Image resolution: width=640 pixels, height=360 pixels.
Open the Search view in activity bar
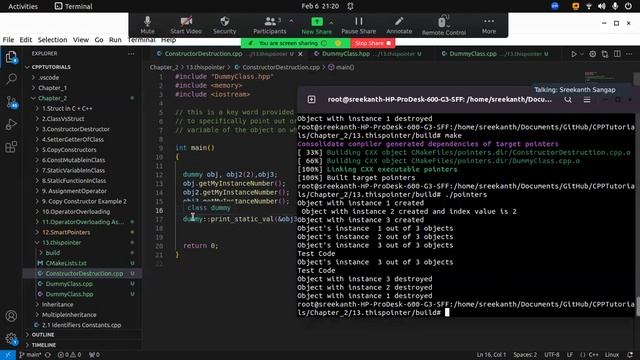tap(11, 79)
